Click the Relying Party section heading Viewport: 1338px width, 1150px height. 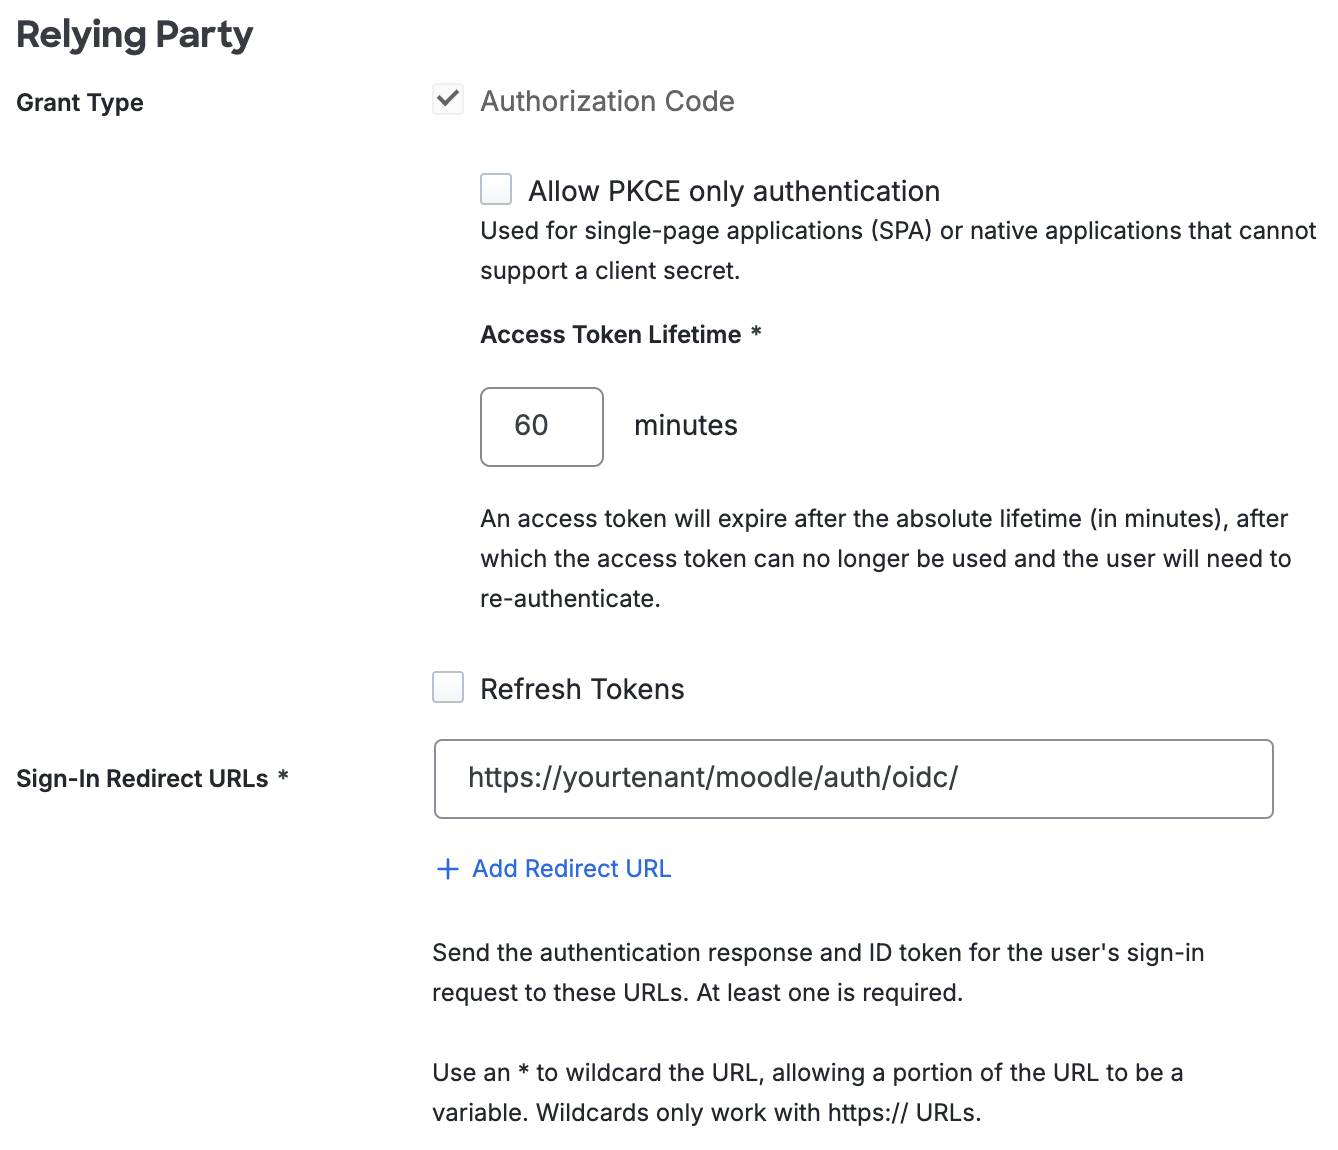click(x=134, y=34)
